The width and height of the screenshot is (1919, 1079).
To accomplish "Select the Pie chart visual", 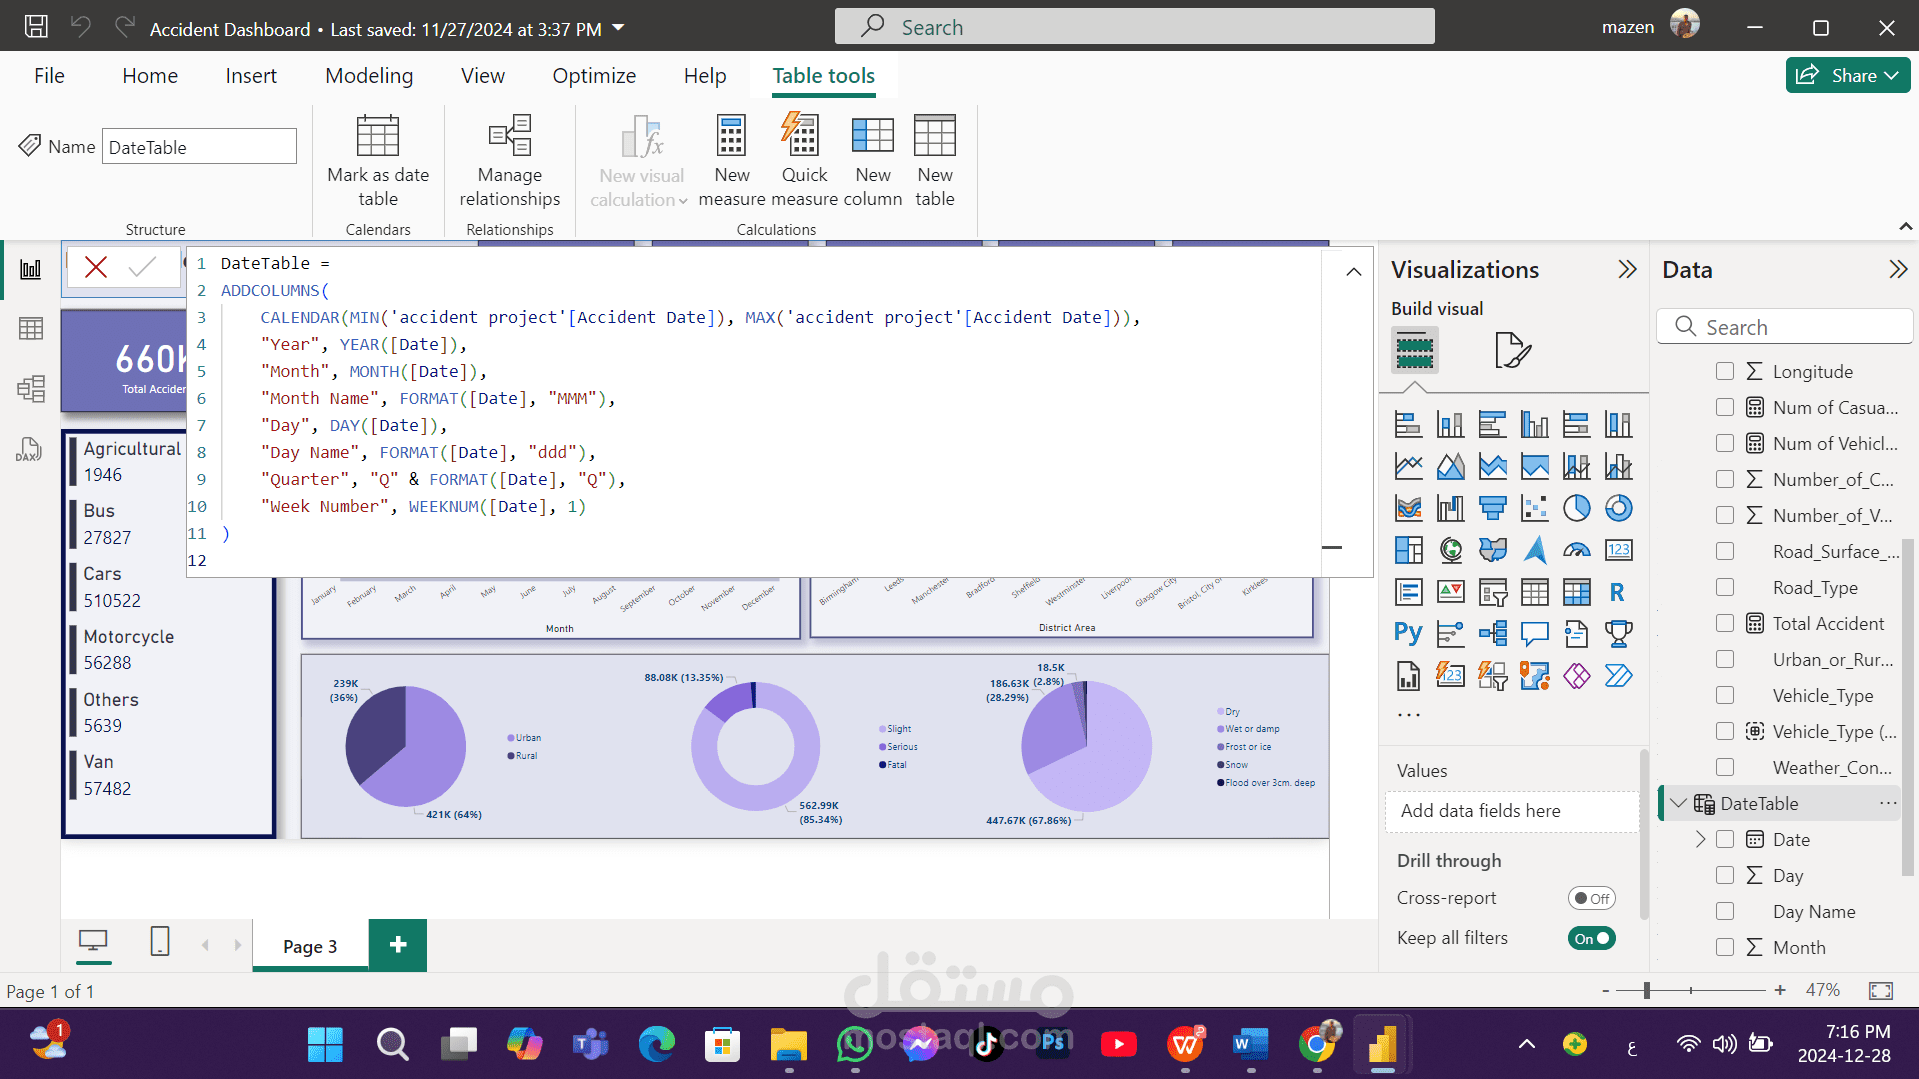I will tap(1576, 508).
